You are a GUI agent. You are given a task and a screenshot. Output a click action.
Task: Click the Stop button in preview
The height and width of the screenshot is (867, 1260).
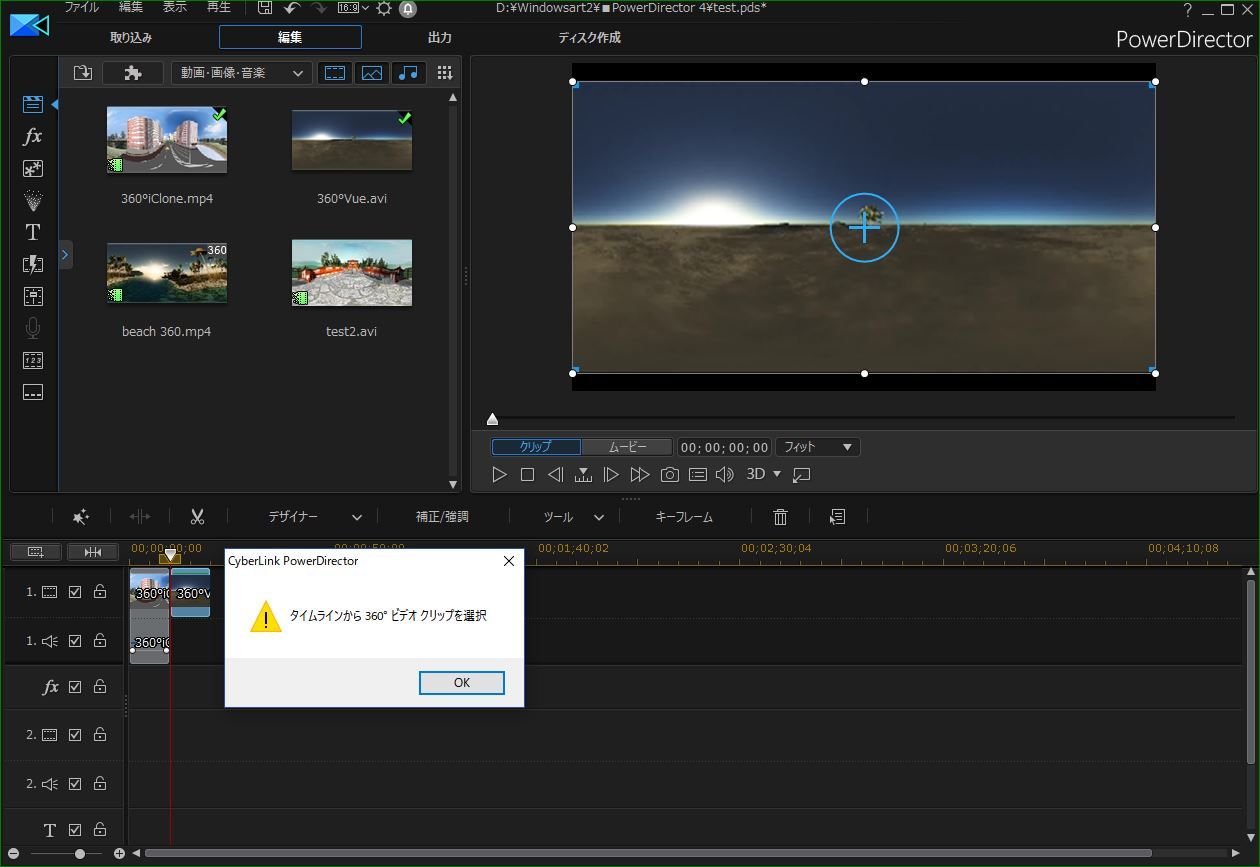[527, 475]
